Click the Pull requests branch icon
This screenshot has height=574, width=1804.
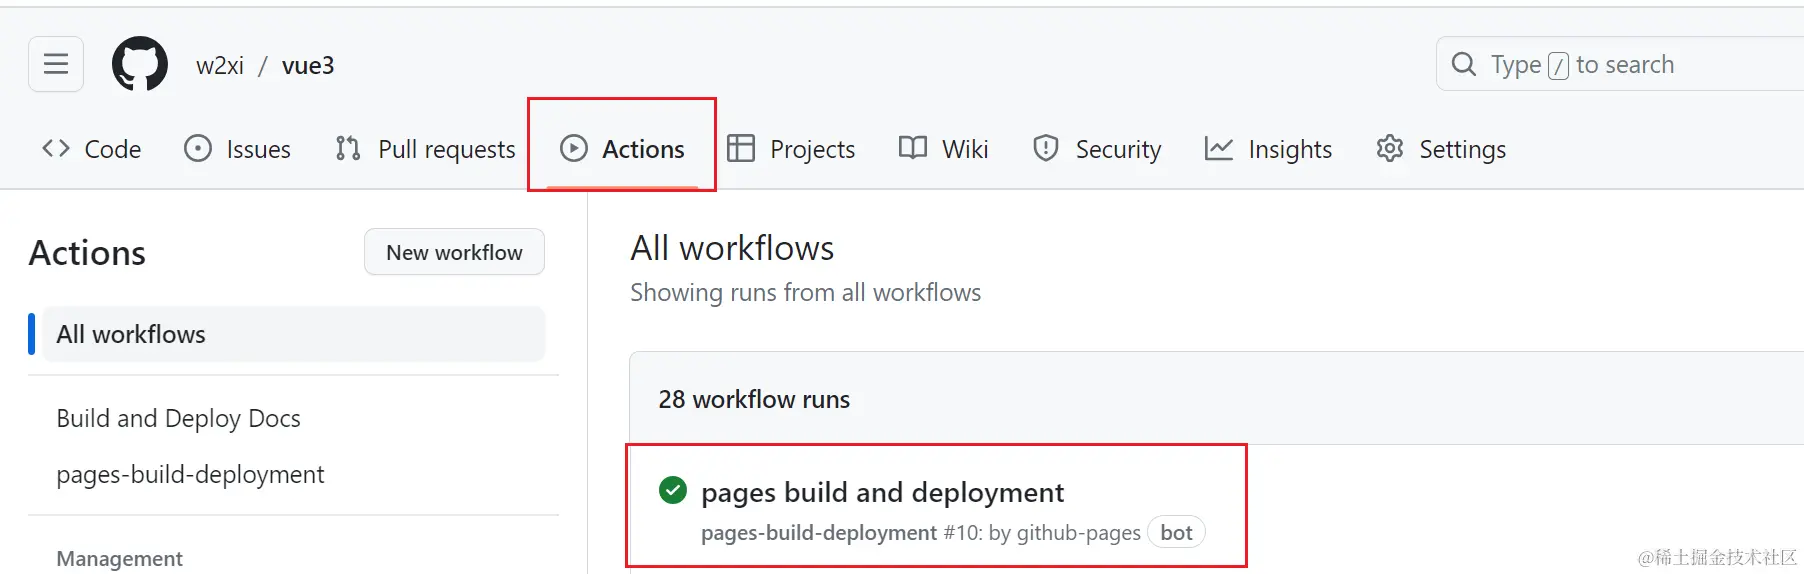coord(348,149)
